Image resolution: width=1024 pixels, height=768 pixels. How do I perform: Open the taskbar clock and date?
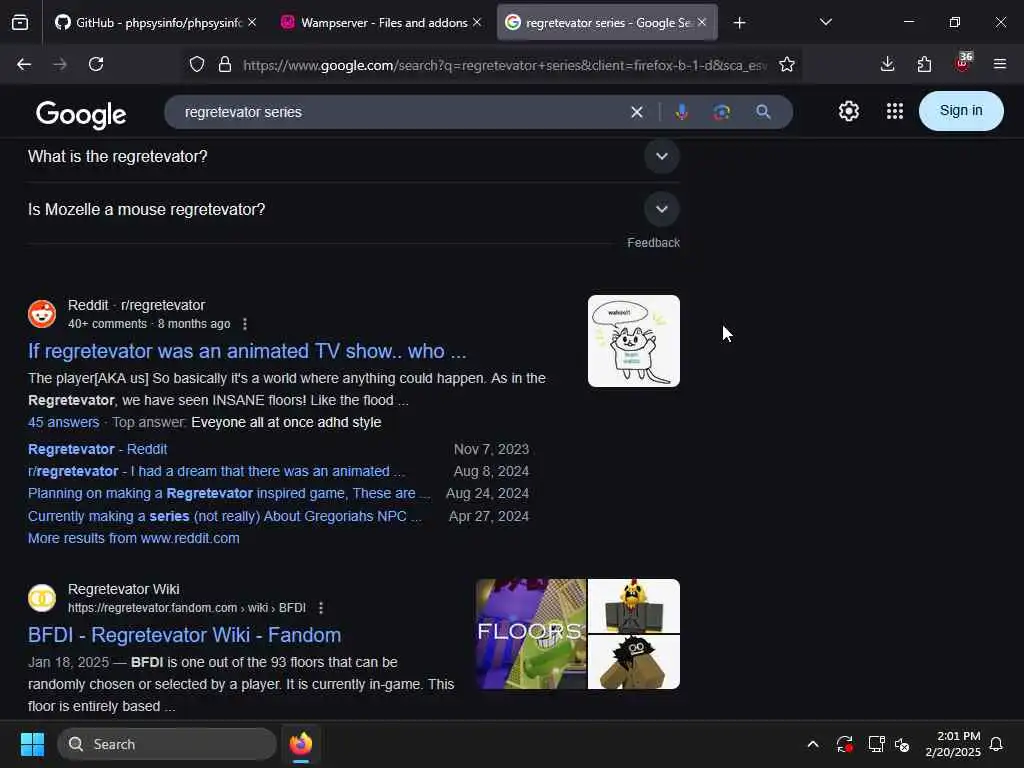953,744
